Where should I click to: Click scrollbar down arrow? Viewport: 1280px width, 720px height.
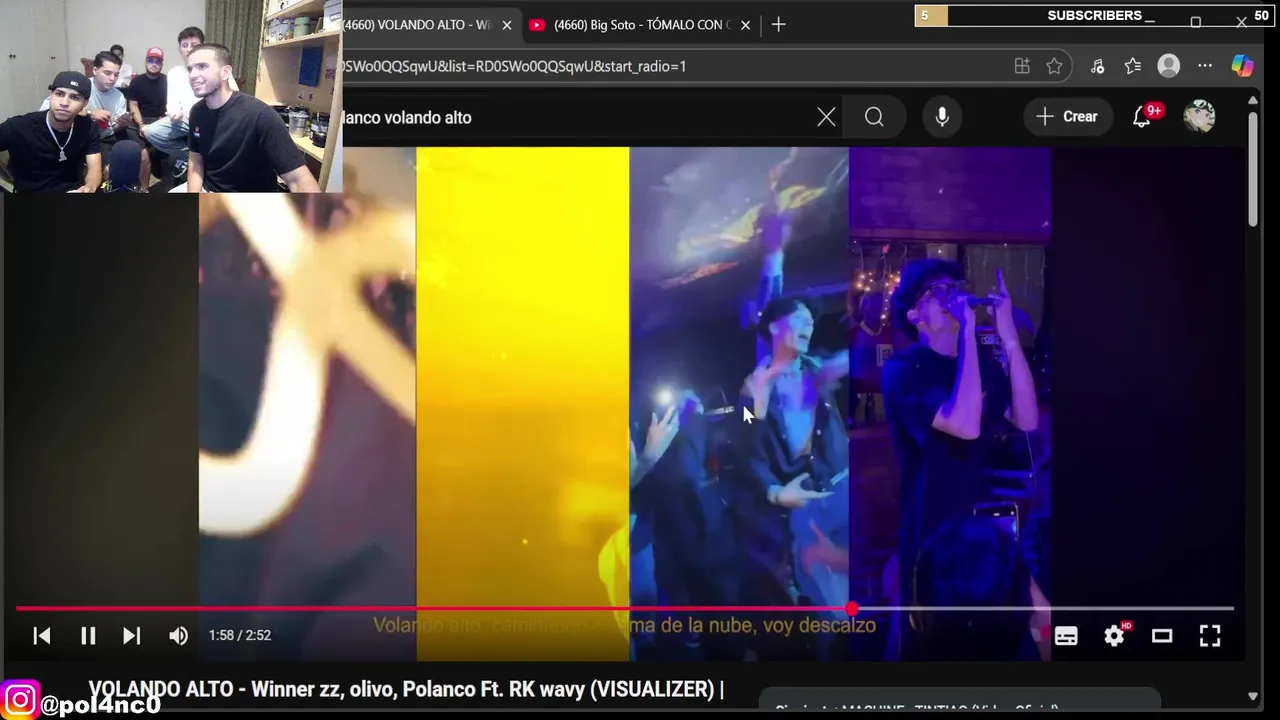click(x=1253, y=697)
